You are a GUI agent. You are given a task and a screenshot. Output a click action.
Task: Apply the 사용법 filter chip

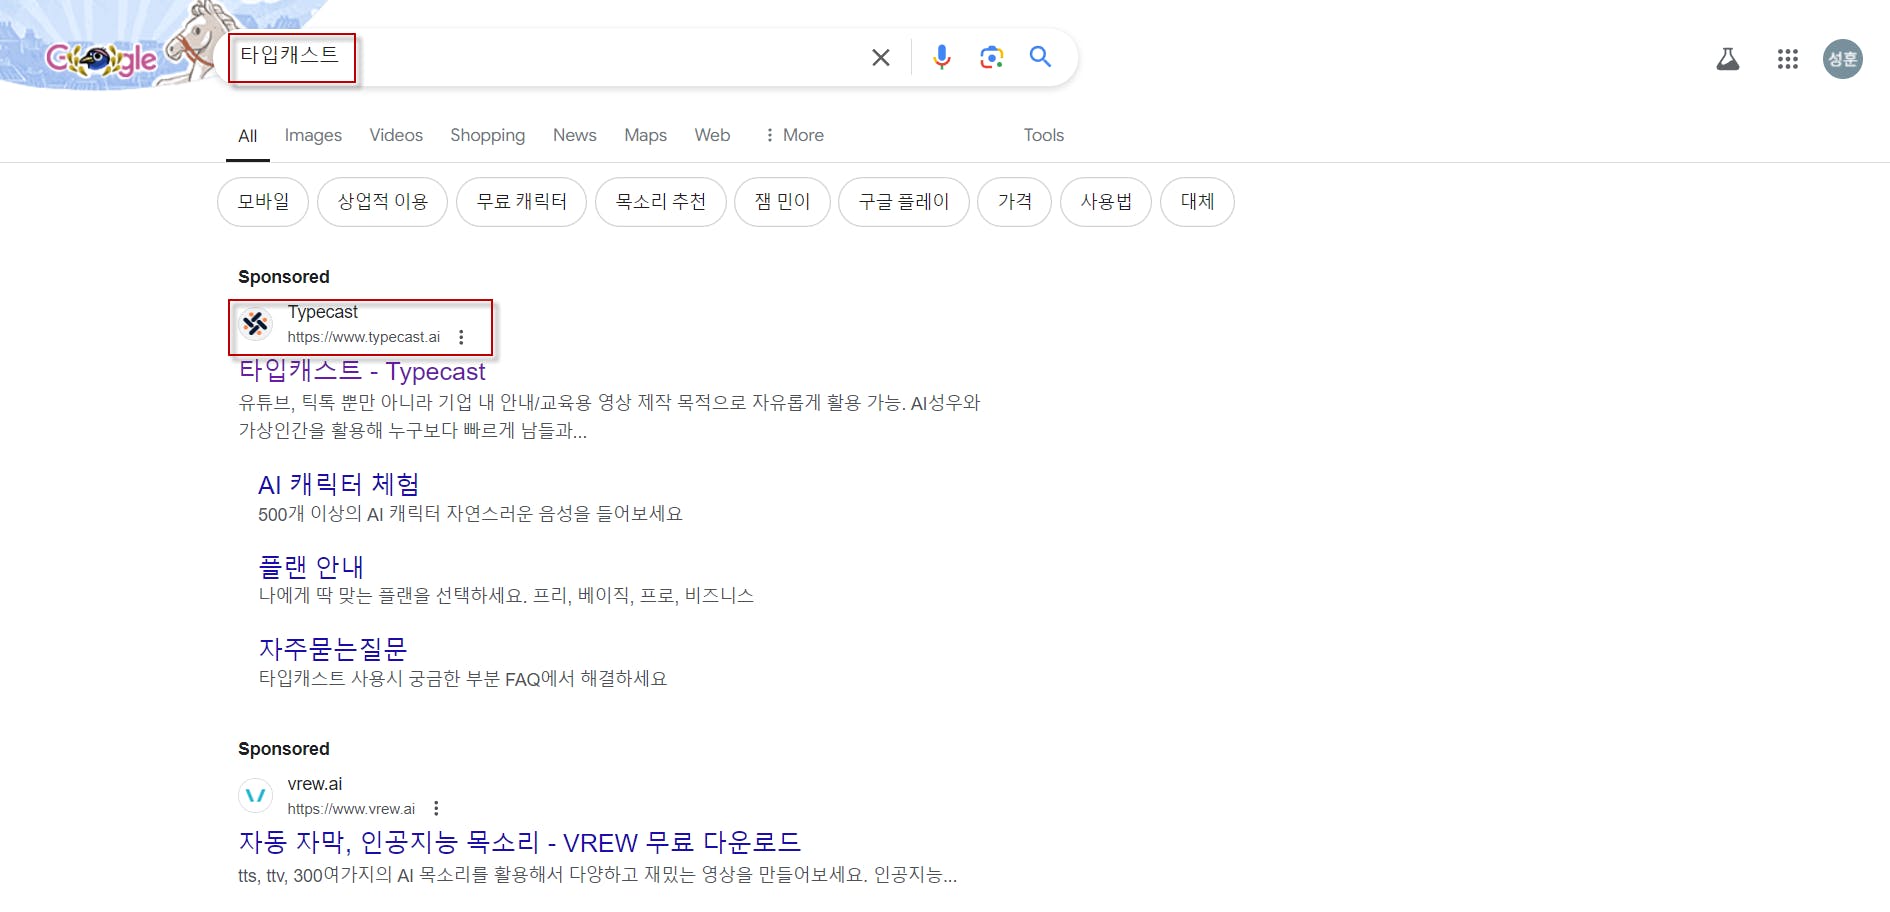1106,202
